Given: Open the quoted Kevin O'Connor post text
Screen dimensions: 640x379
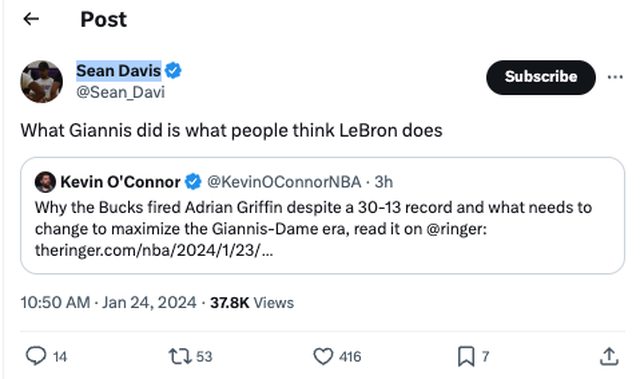Looking at the screenshot, I should click(313, 228).
